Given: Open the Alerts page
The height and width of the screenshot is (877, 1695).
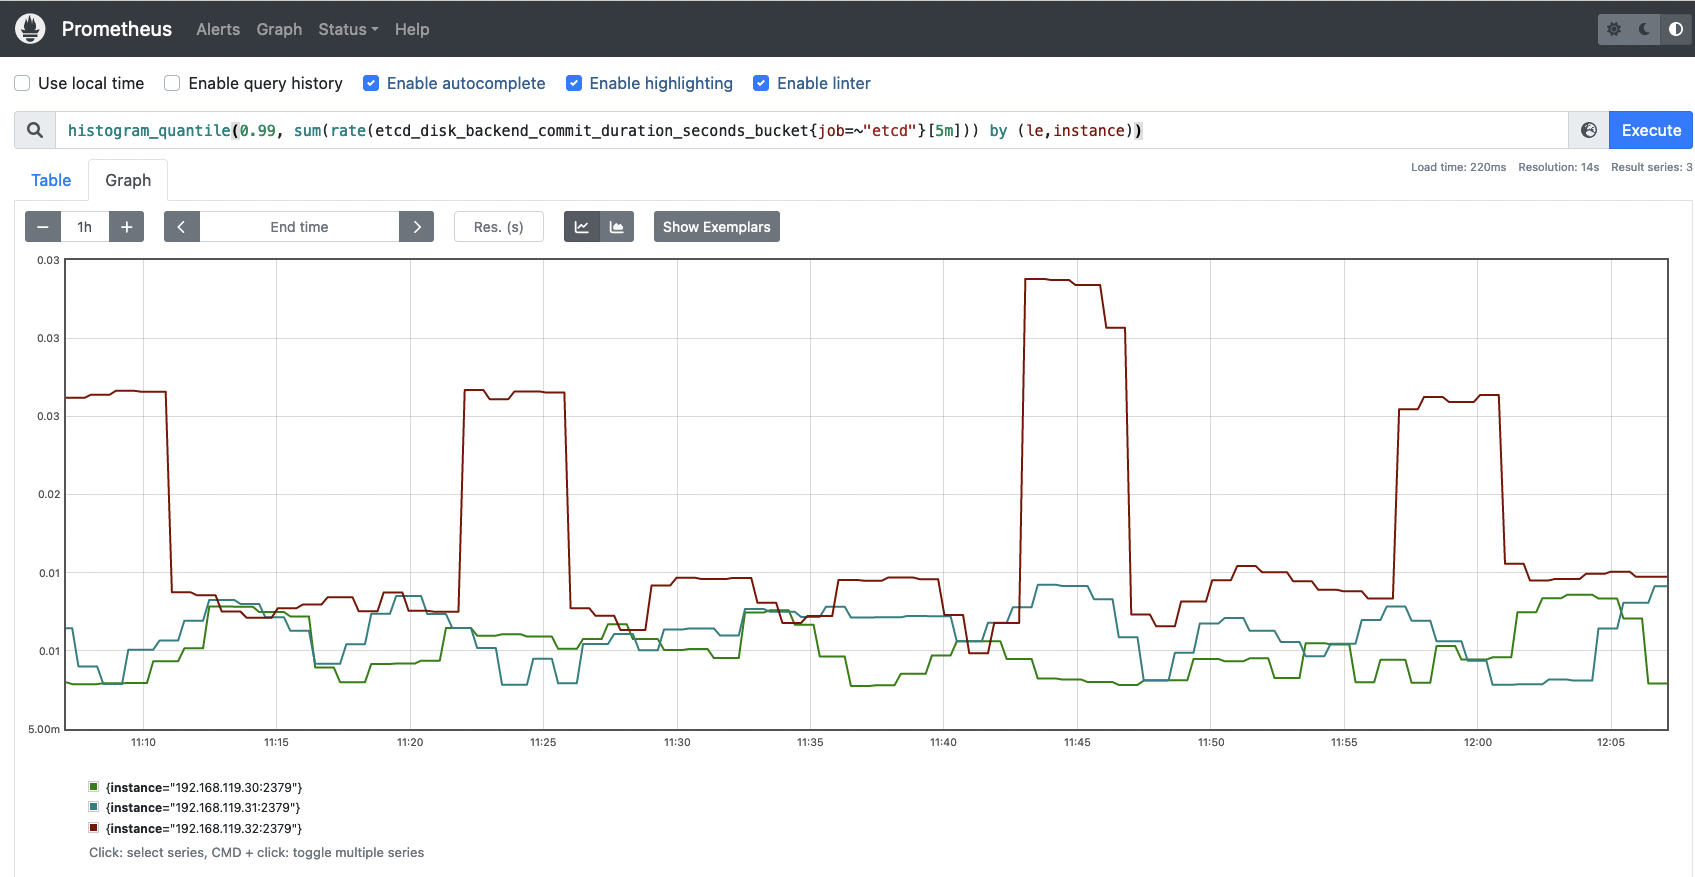Looking at the screenshot, I should pos(218,29).
